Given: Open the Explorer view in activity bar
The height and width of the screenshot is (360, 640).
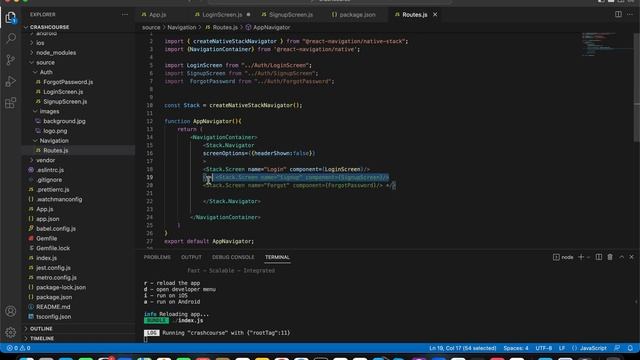Looking at the screenshot, I should (x=11, y=17).
